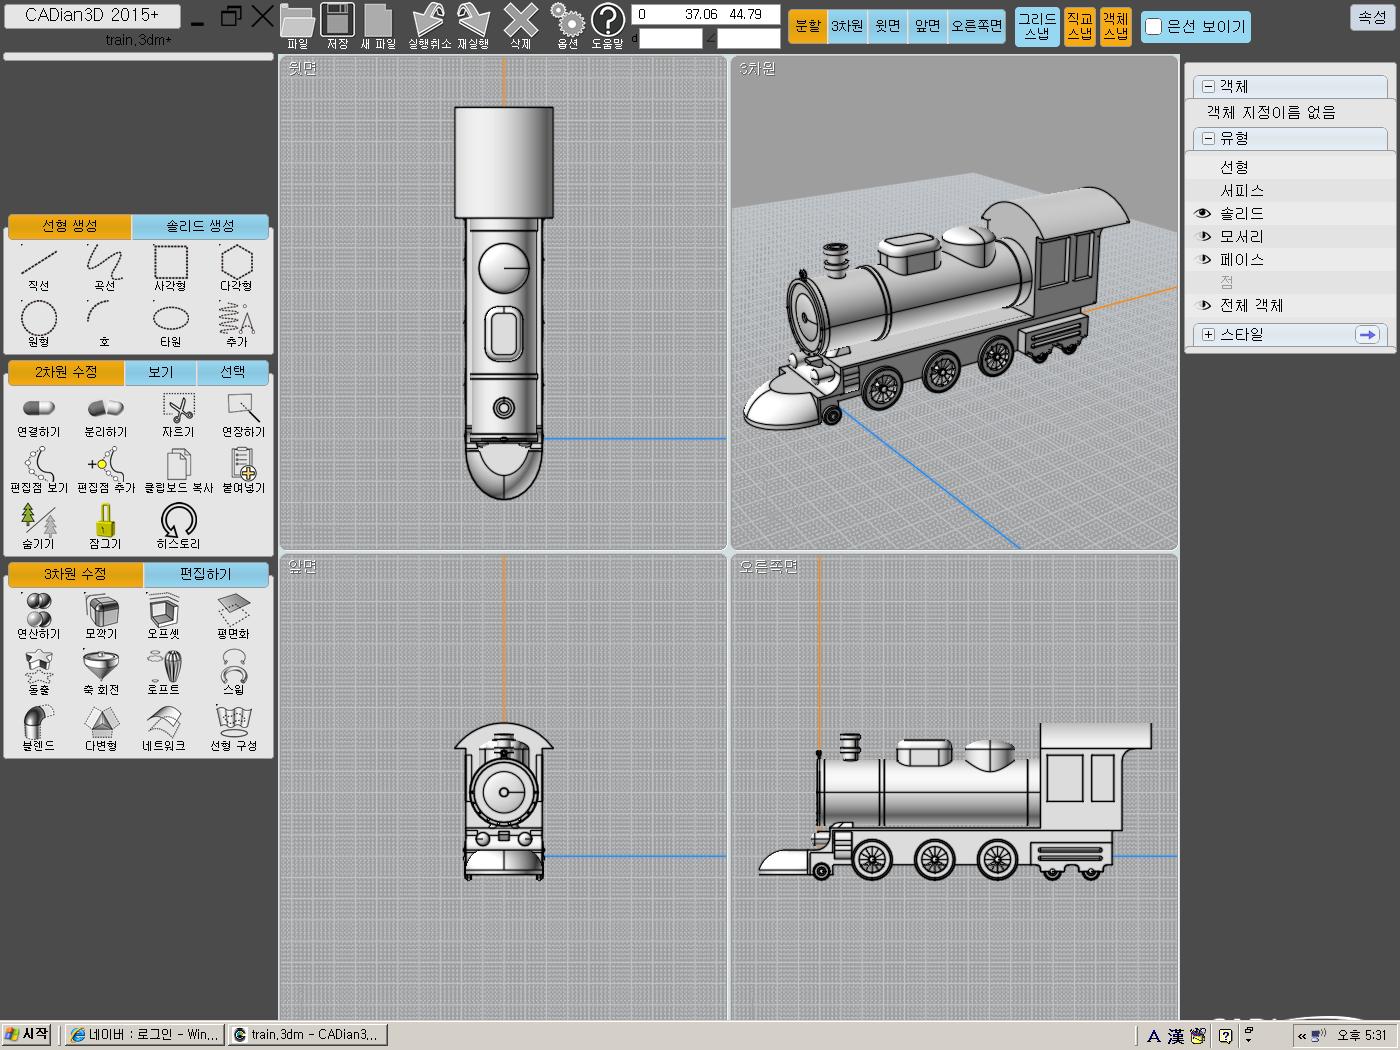Open the 추가 extra shapes tool
The height and width of the screenshot is (1050, 1400).
pos(236,324)
